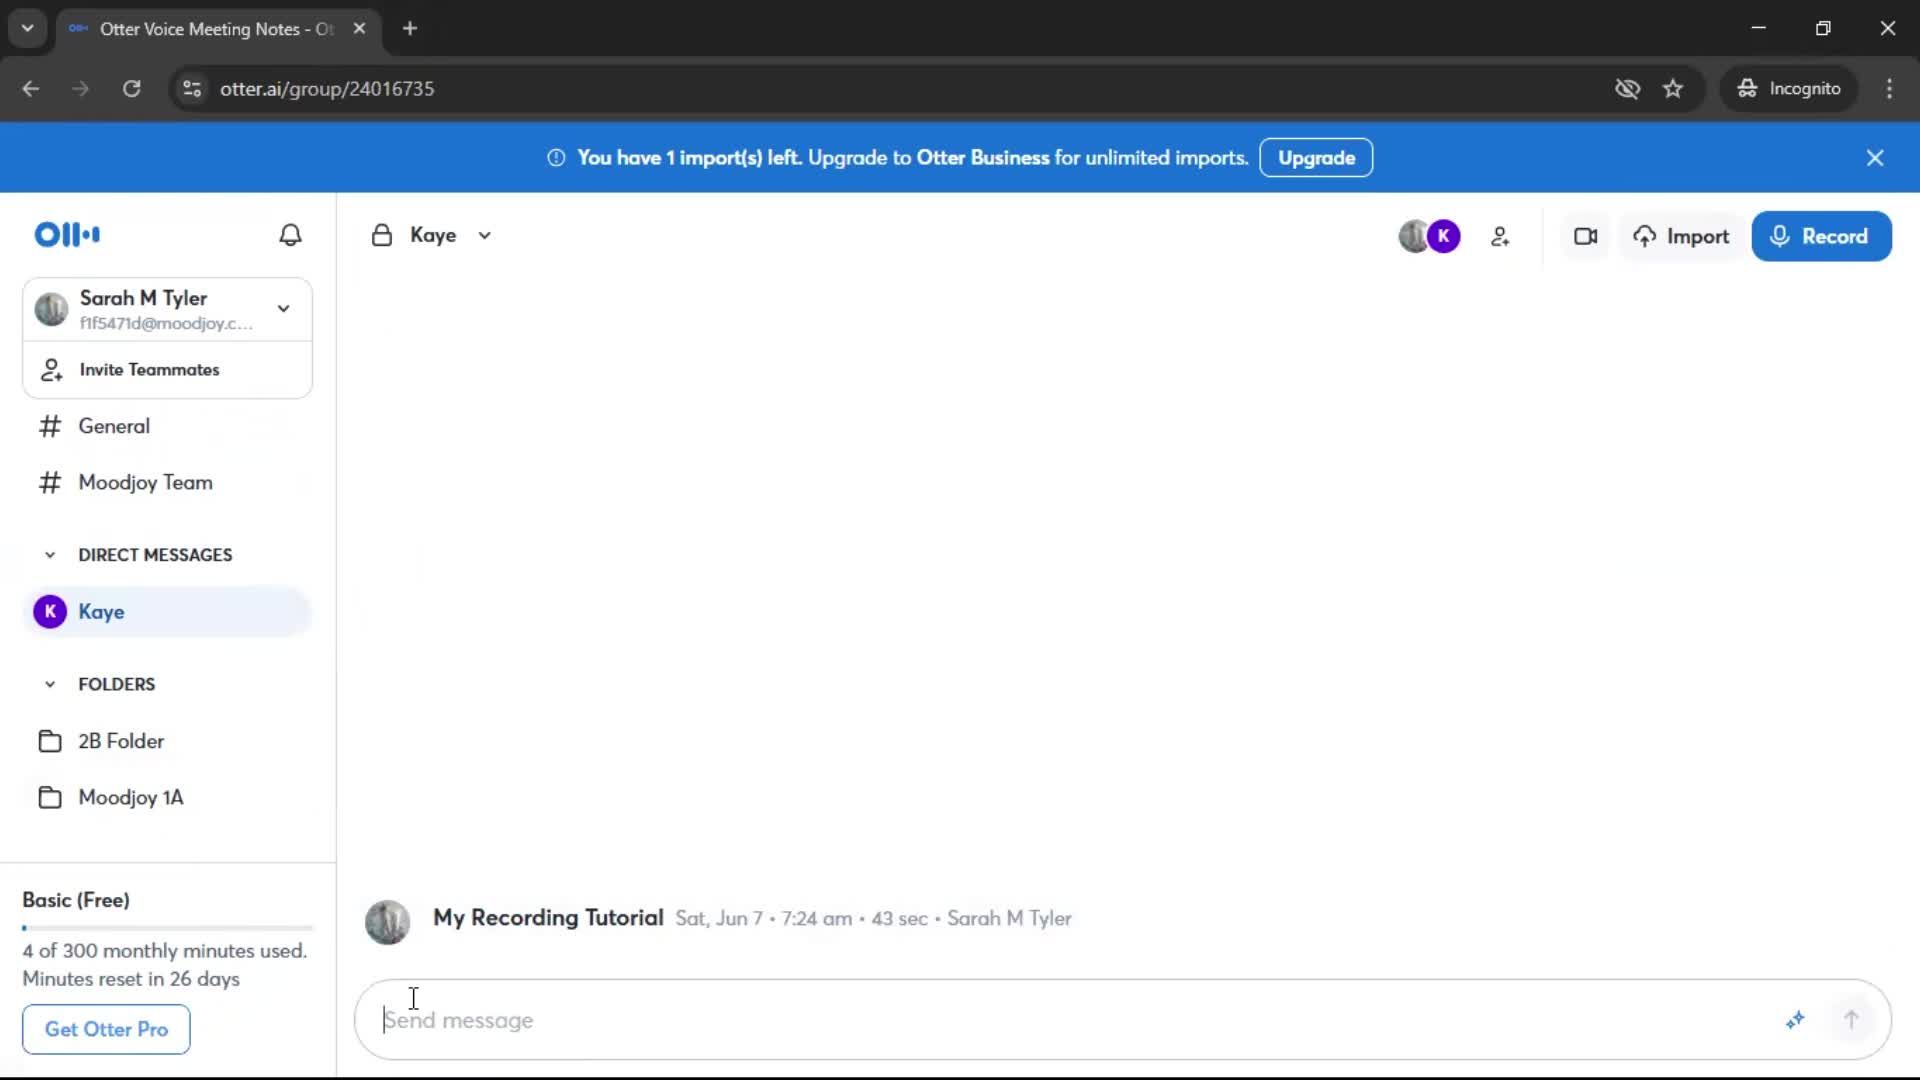This screenshot has width=1920, height=1080.
Task: Dismiss the import limit banner
Action: pyautogui.click(x=1875, y=158)
